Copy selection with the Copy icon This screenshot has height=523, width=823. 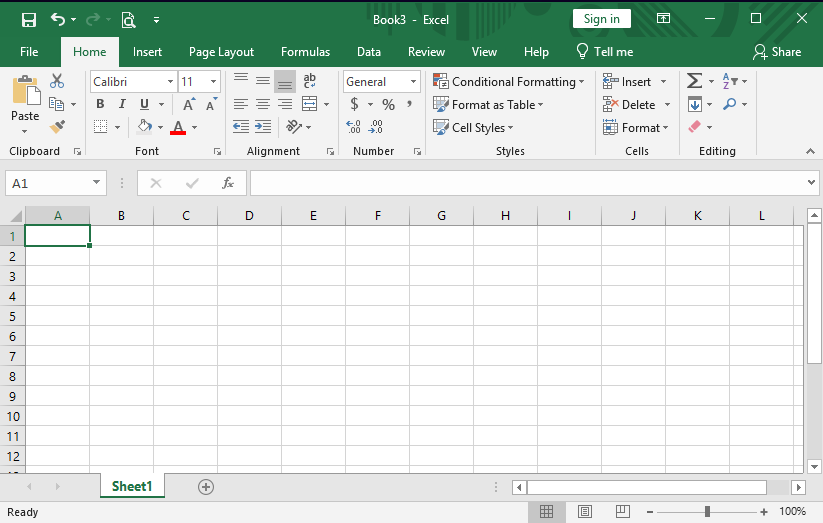click(56, 104)
